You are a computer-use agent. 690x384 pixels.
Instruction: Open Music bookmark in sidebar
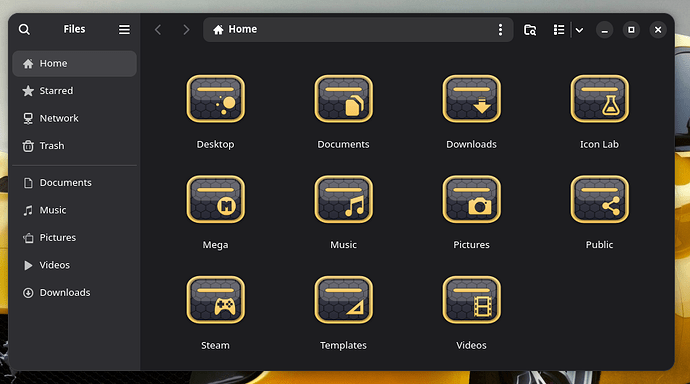click(74, 210)
